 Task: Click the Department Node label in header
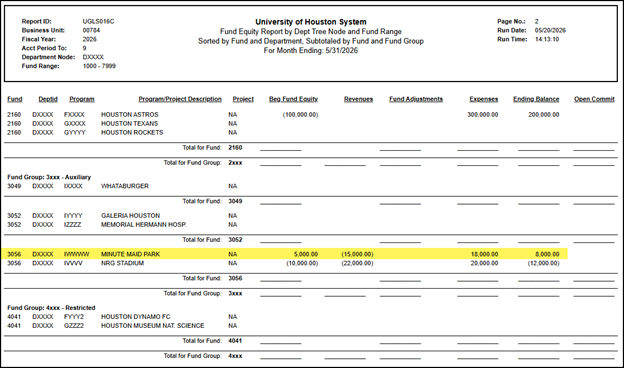click(x=48, y=57)
